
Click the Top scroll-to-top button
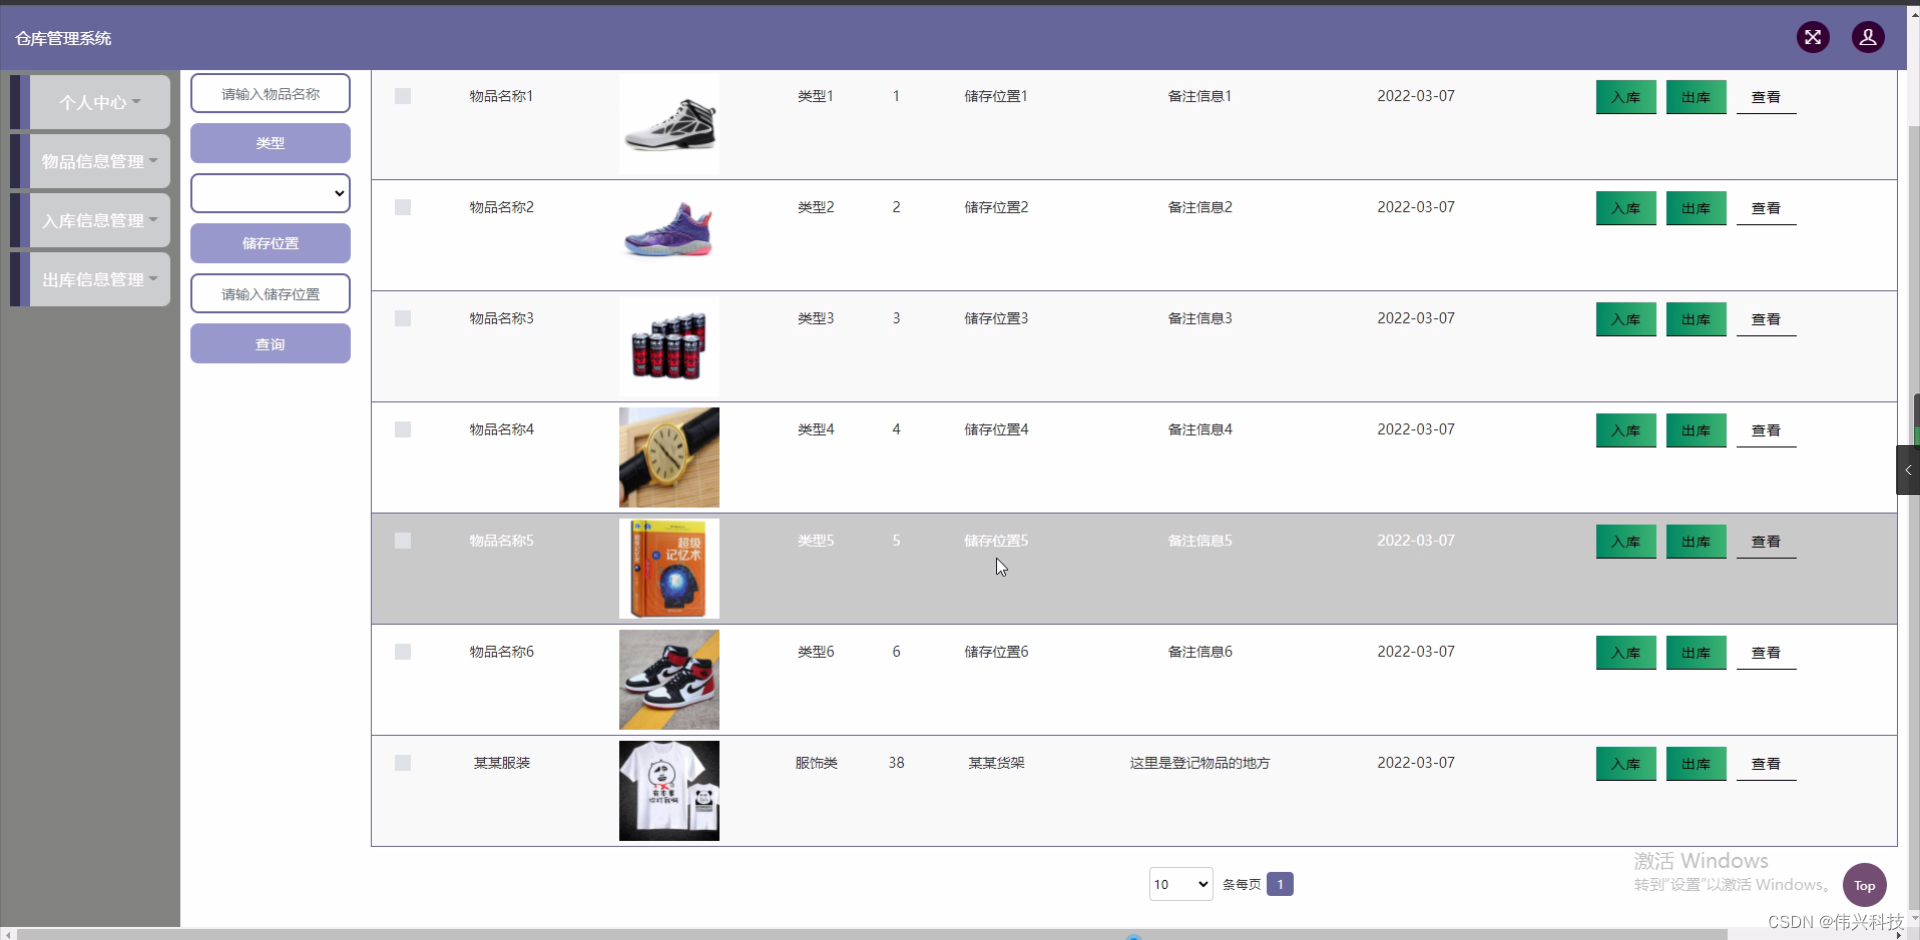point(1864,884)
